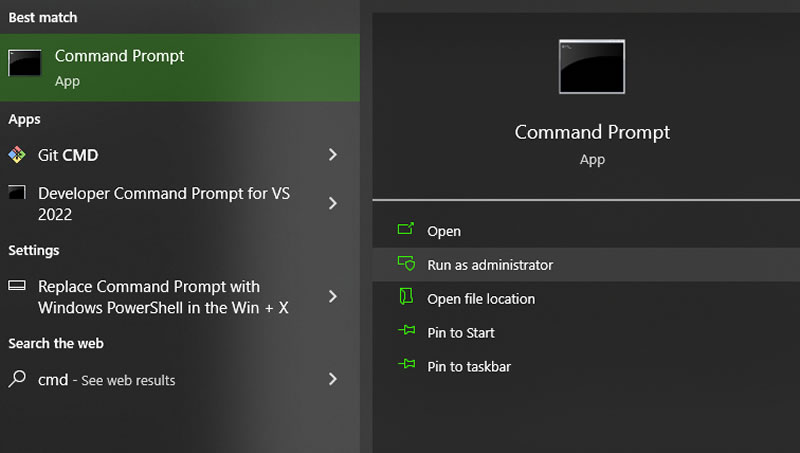Click the Run as administrator shield icon

[406, 263]
